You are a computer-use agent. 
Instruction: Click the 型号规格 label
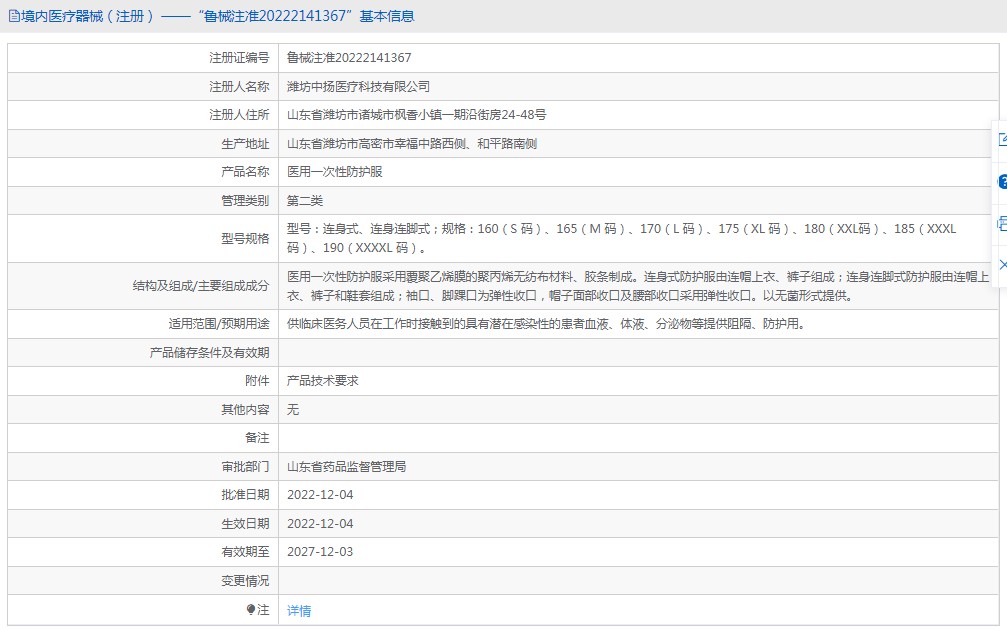[245, 238]
